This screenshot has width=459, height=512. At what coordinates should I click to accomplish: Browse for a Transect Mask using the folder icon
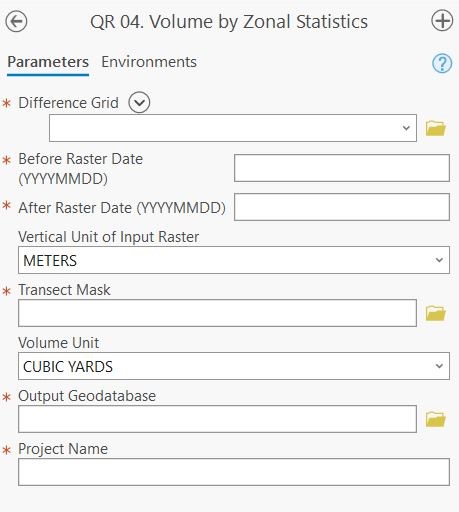coord(436,313)
